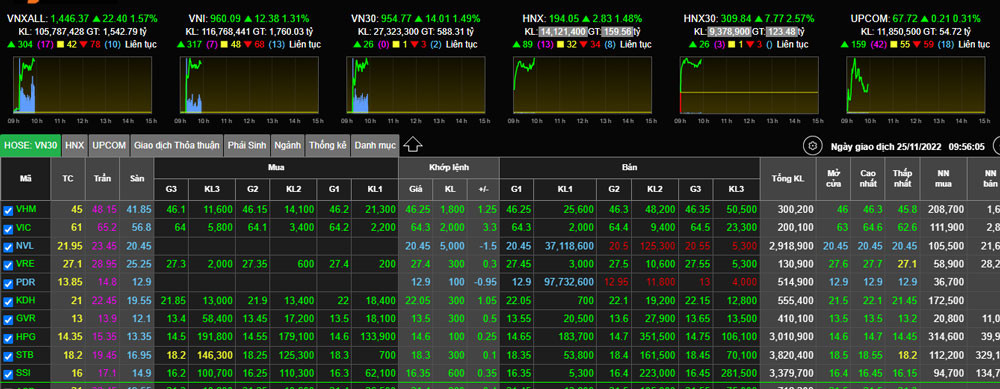Screen dimensions: 1000x389
Task: Open the Ngành tab
Action: coord(288,145)
